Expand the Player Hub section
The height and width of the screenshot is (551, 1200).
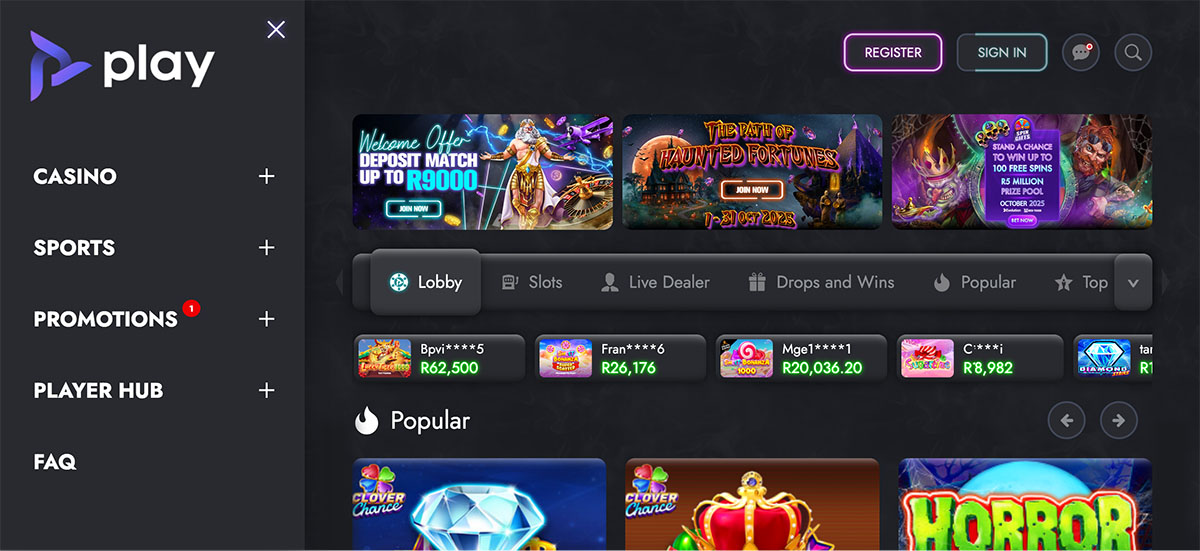point(266,390)
